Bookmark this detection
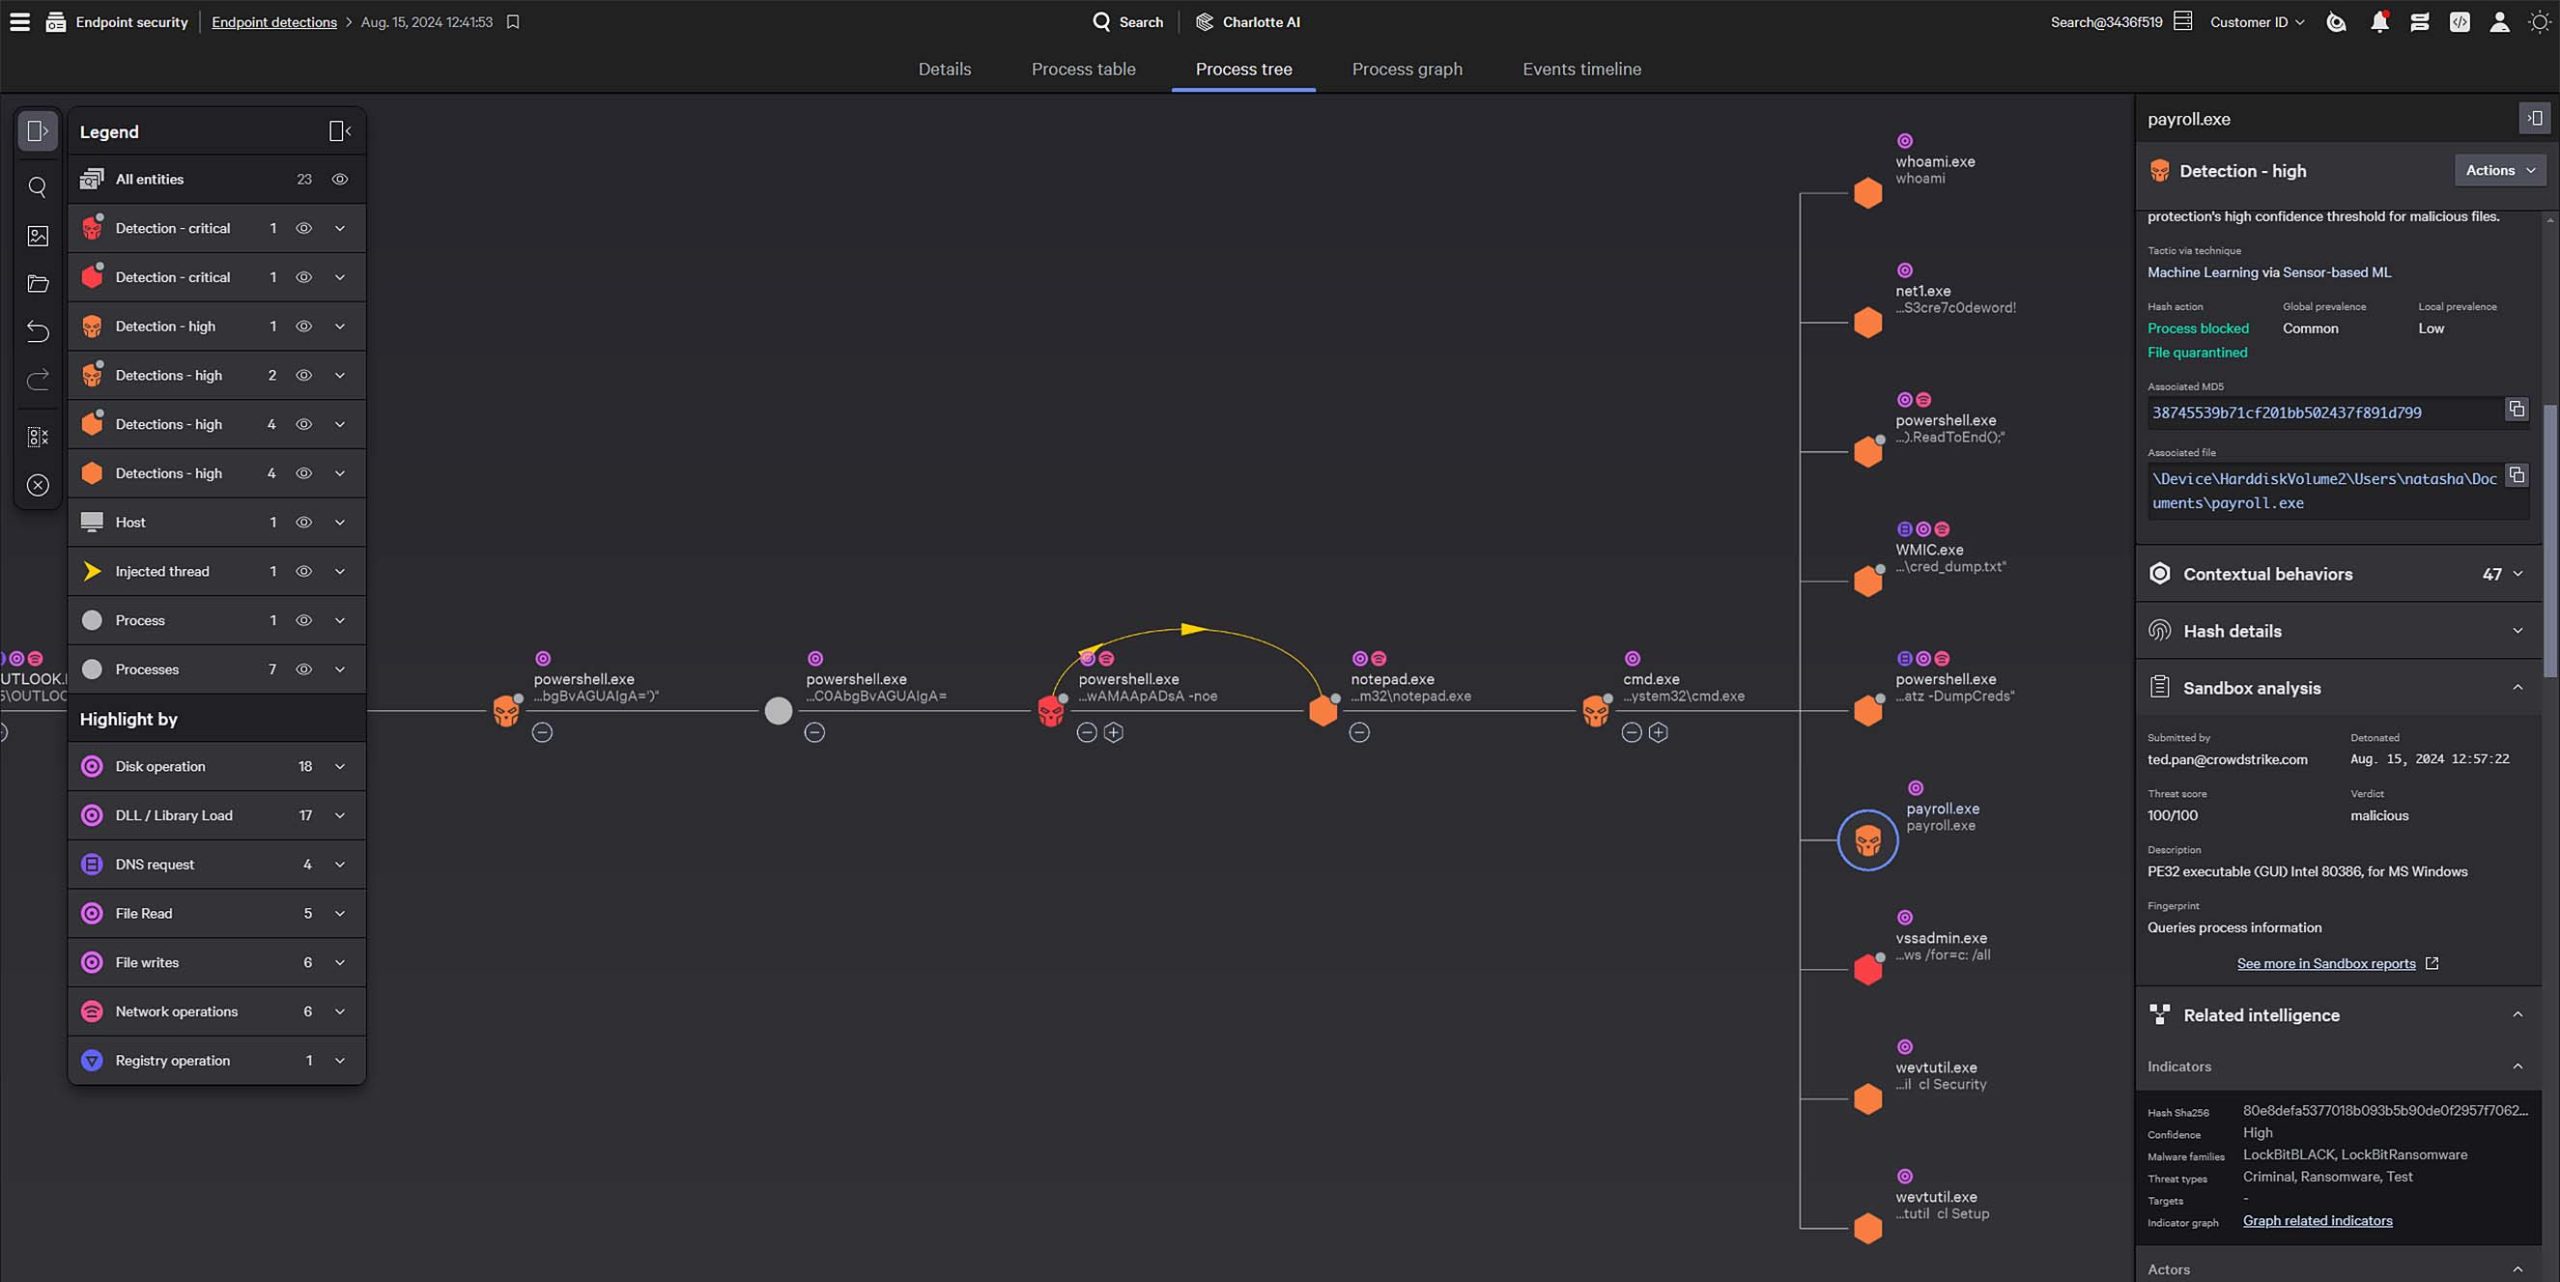Screen dimensions: 2560x1282 [513, 22]
